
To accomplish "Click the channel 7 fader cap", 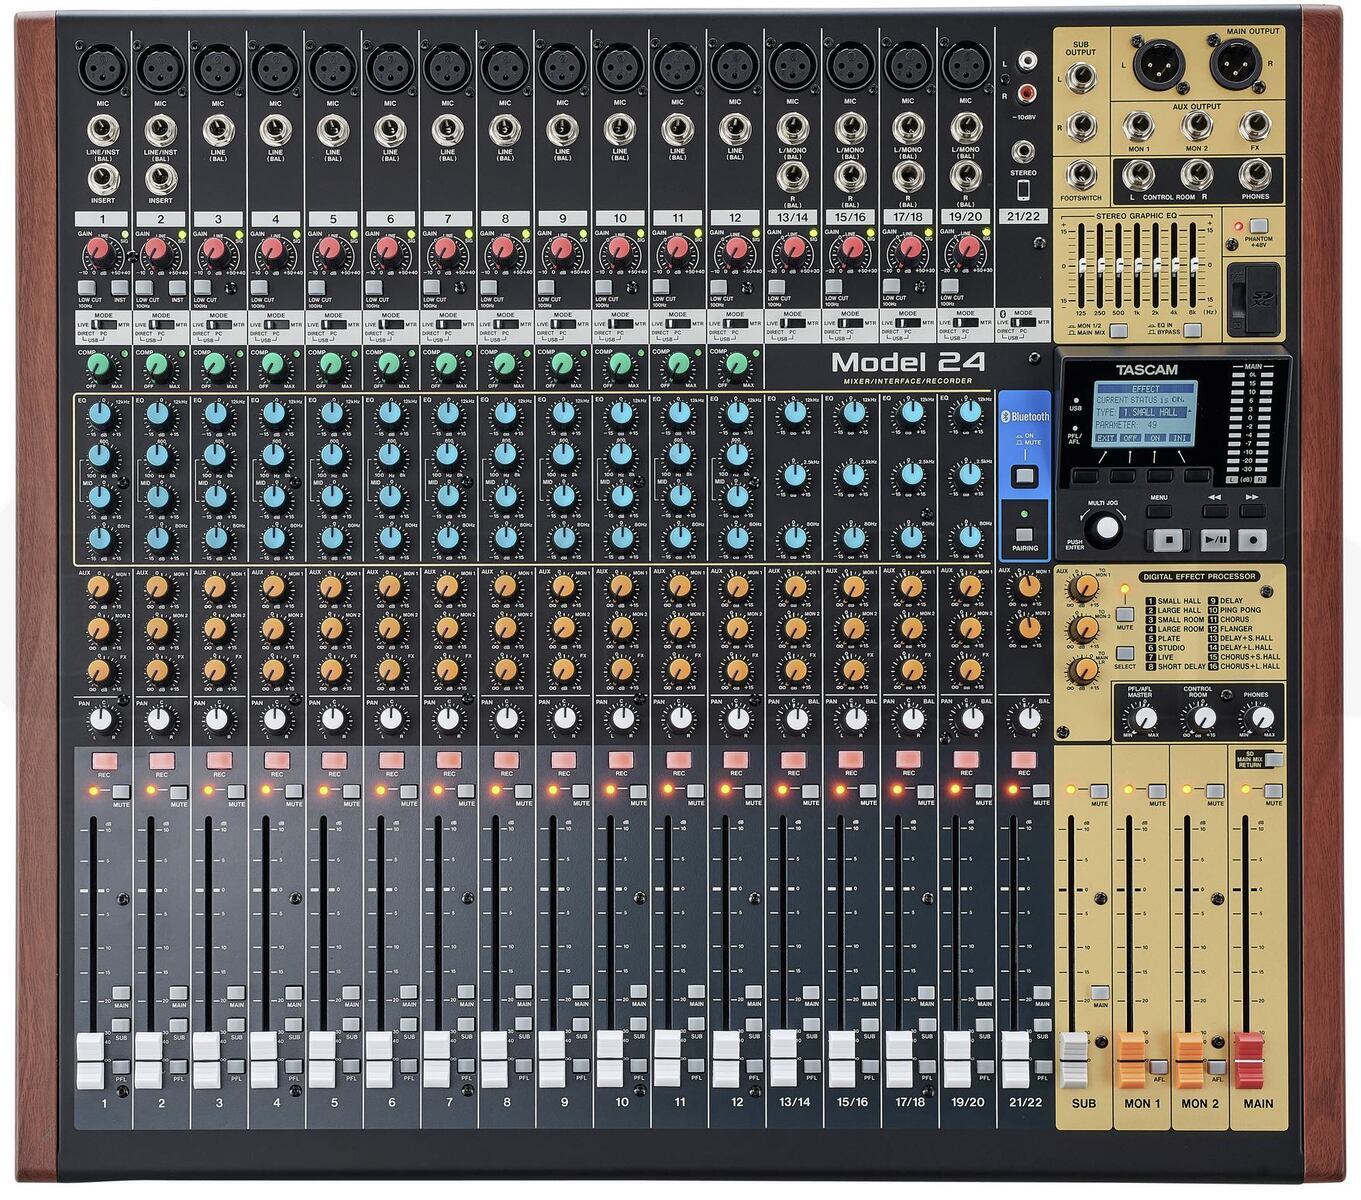I will 436,1062.
